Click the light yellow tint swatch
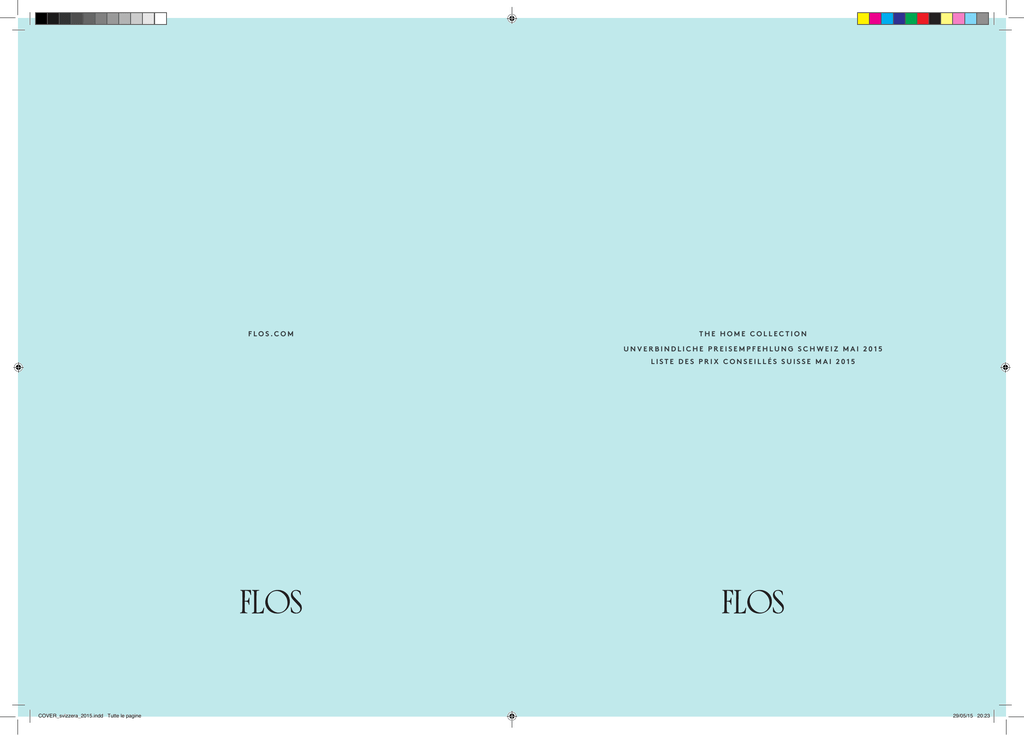Viewport: 1024px width, 735px height. click(x=947, y=19)
